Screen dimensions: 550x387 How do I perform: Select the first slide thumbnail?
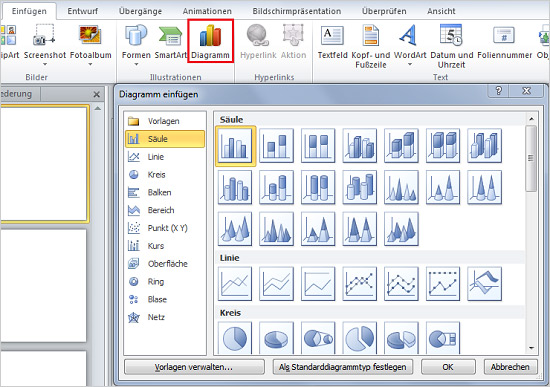[x=43, y=164]
